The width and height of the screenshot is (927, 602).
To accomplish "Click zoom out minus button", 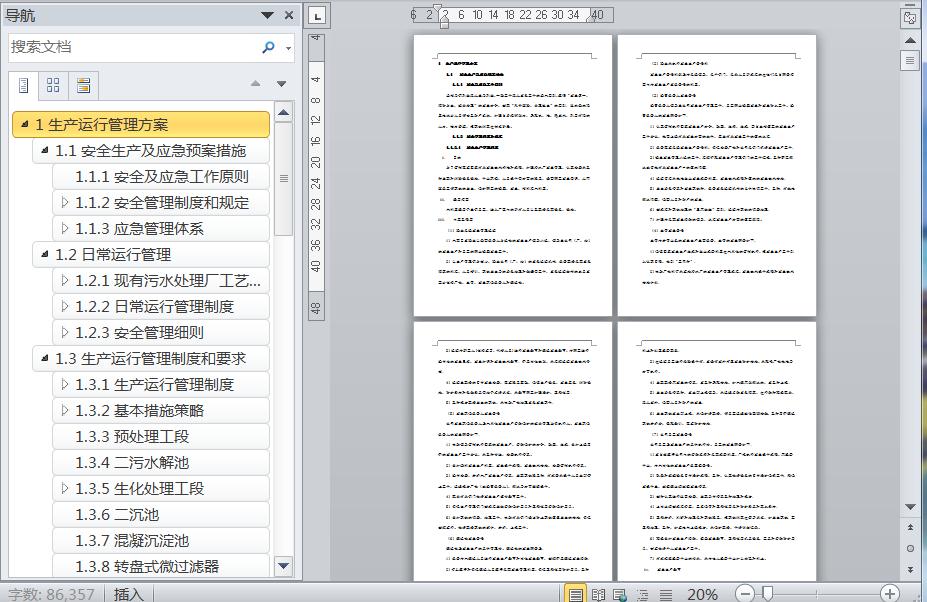I will point(746,593).
